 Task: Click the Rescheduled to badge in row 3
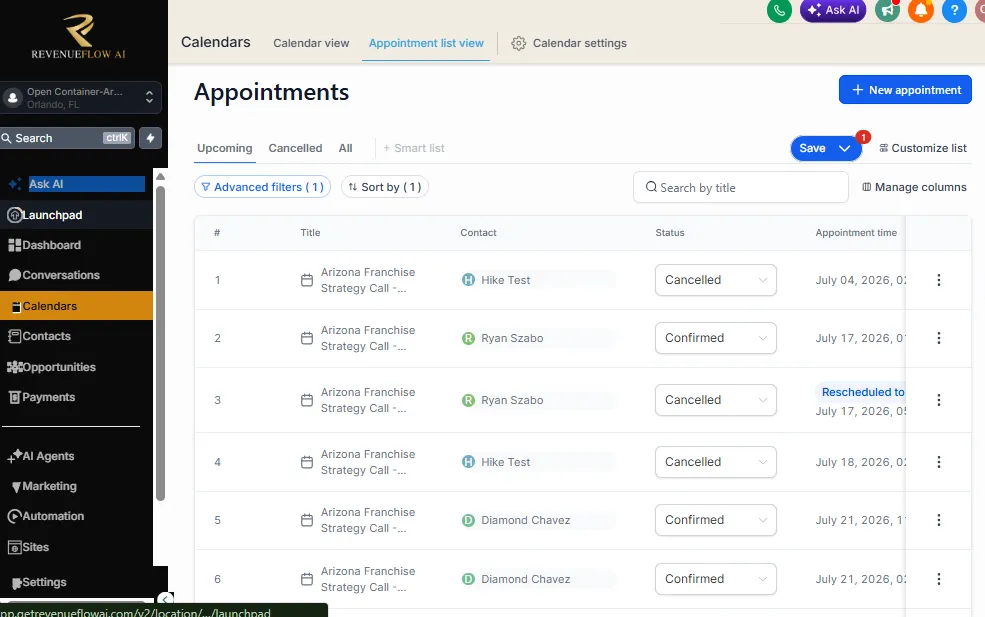click(x=860, y=392)
